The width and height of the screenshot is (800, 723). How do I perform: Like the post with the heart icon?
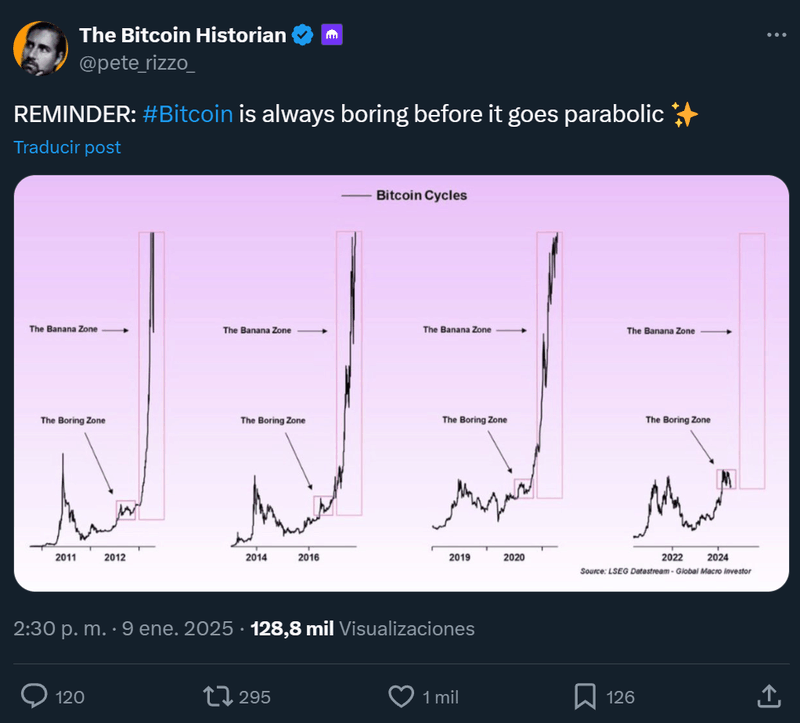401,696
